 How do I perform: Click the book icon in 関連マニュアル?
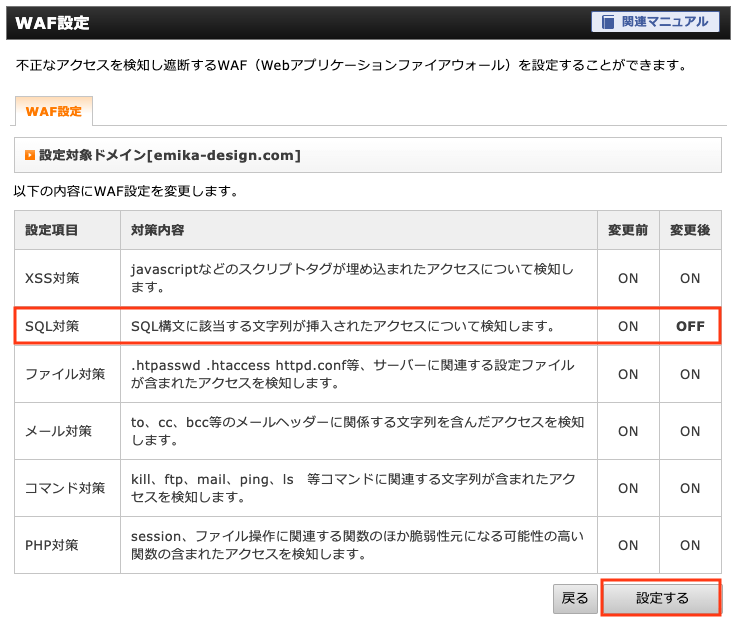tap(608, 22)
